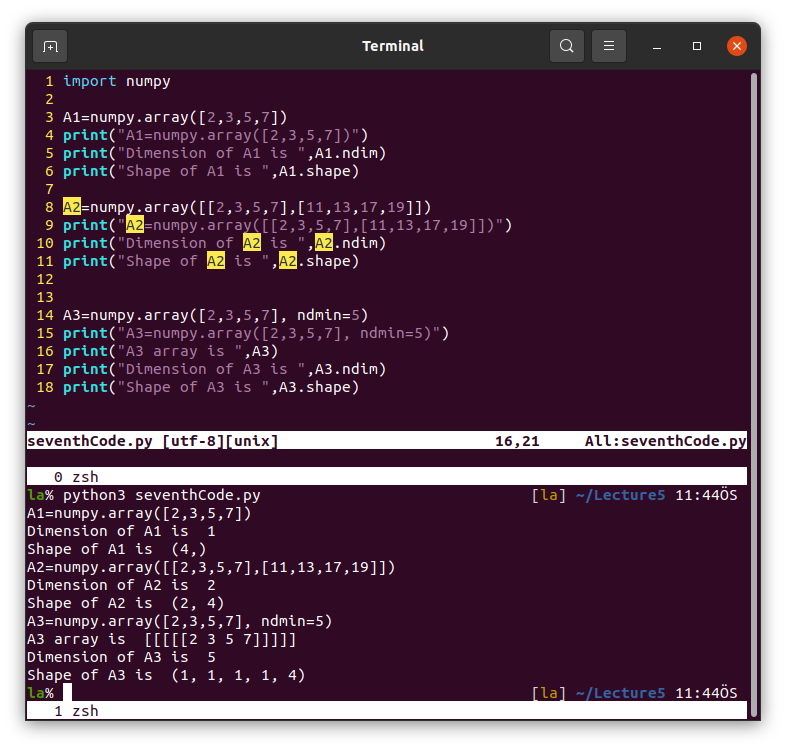Click the shell cursor at the bottom prompt

tap(67, 693)
